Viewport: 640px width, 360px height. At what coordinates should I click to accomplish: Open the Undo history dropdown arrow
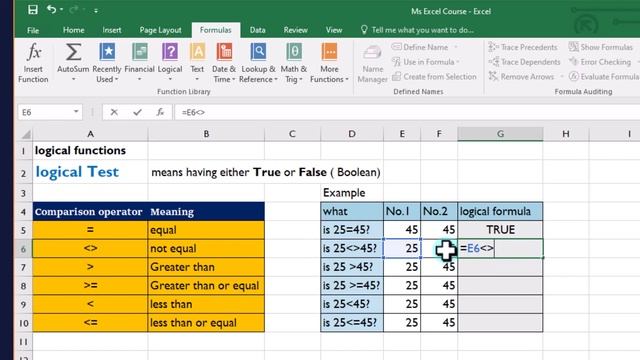62,10
